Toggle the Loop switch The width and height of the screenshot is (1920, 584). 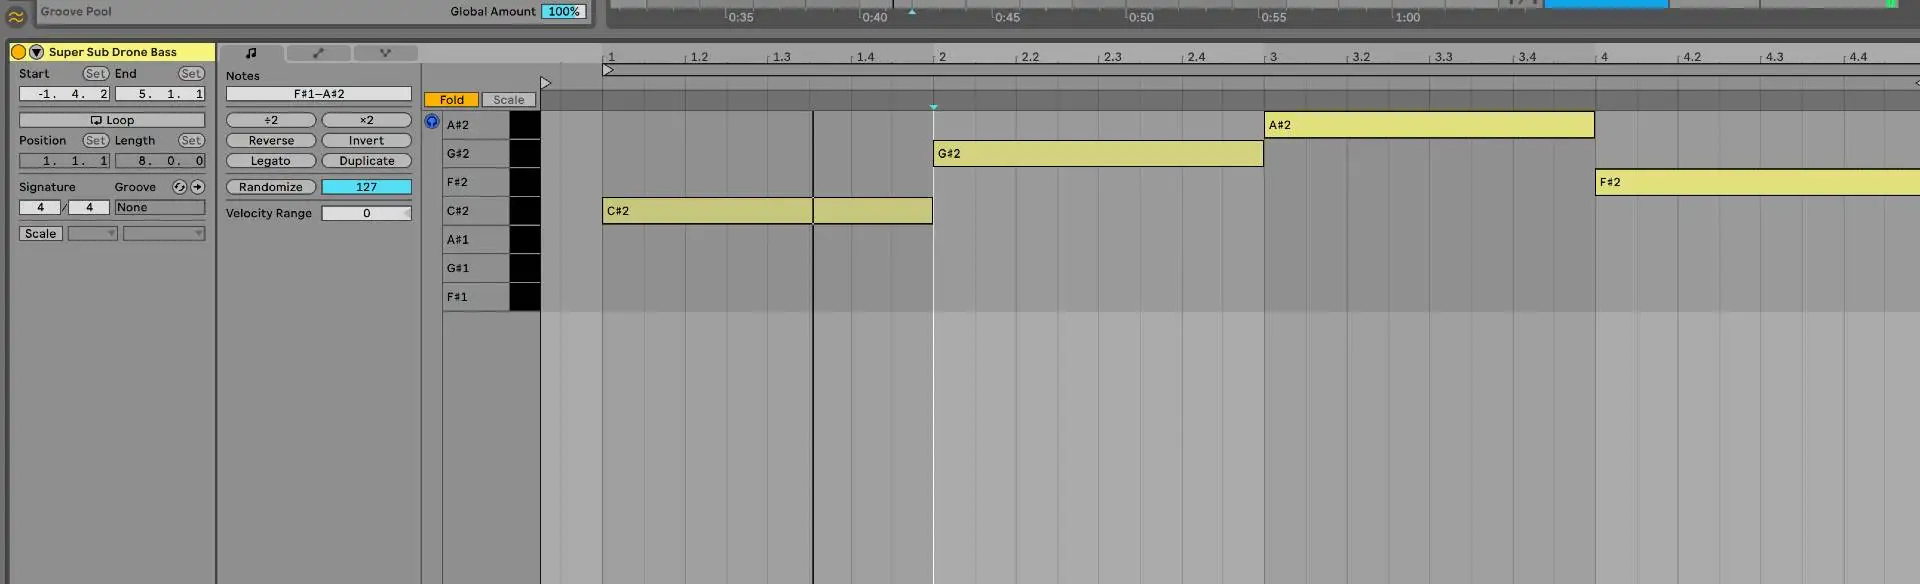(112, 120)
